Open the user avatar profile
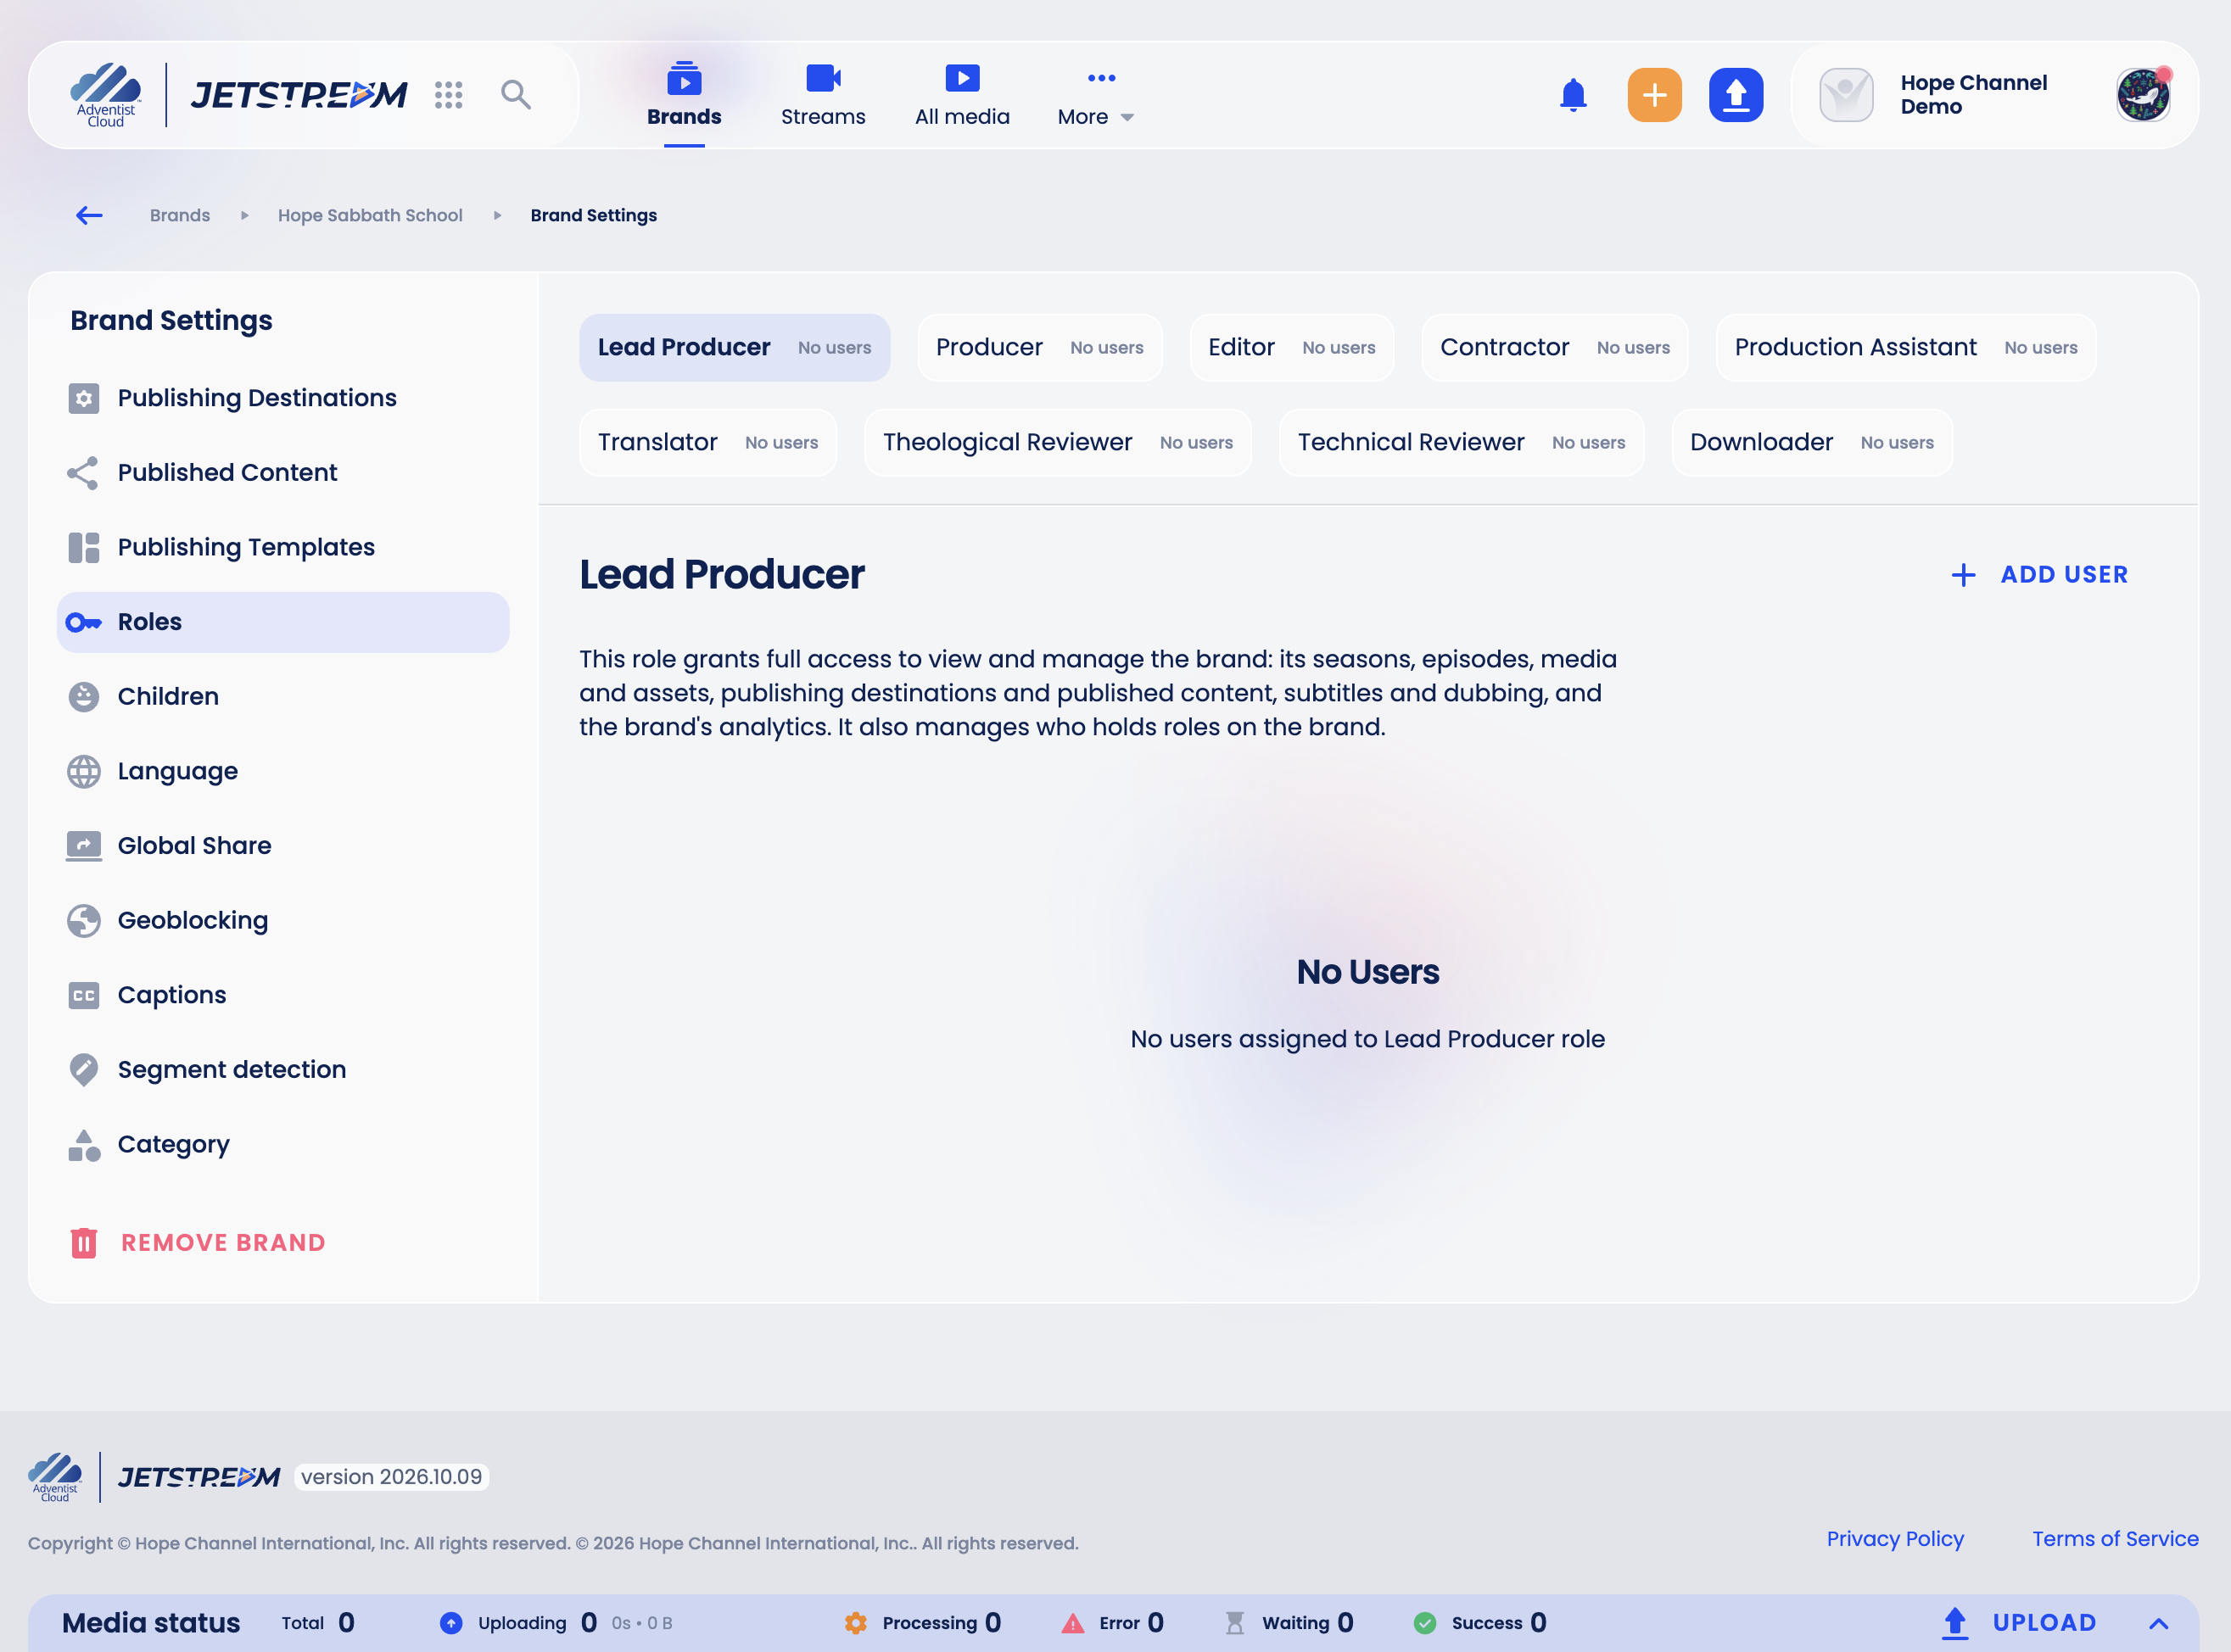Screen dimensions: 2231x1652 pyautogui.click(x=2143, y=95)
